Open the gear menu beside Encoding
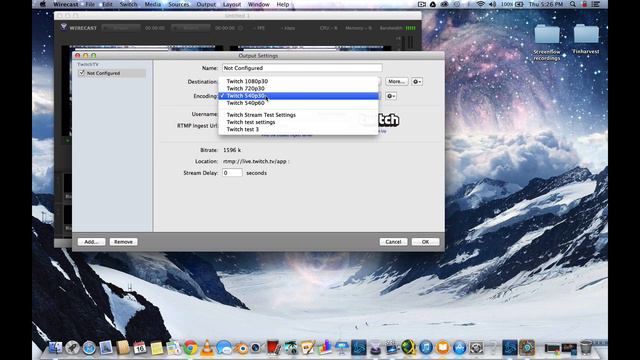The width and height of the screenshot is (640, 360). point(391,96)
